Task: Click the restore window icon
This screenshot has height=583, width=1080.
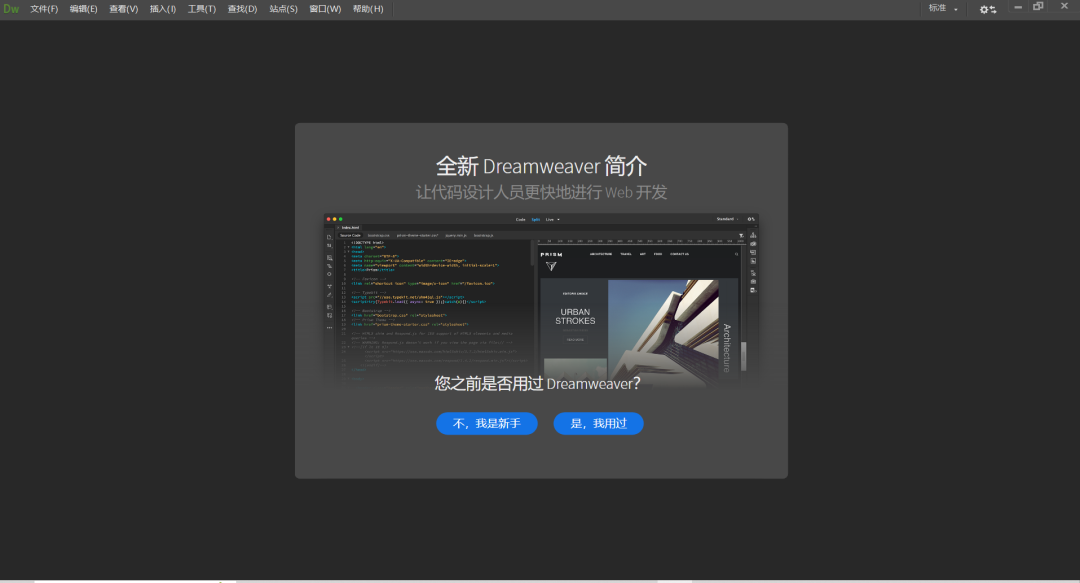Action: pos(1039,8)
